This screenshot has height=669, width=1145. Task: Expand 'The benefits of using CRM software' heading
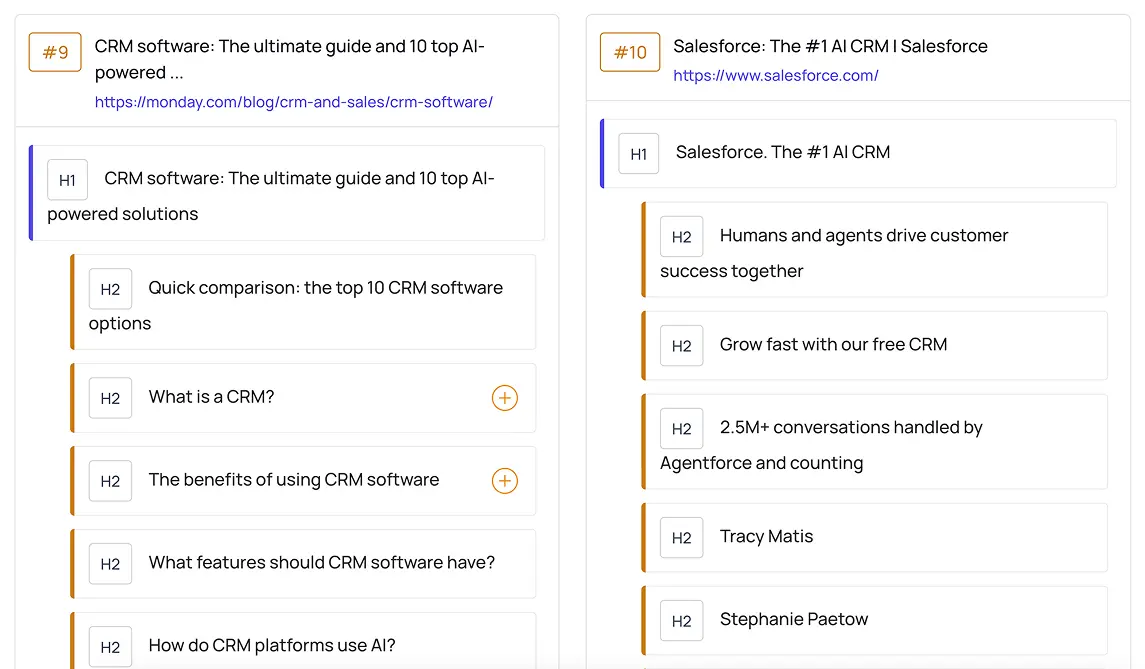504,481
